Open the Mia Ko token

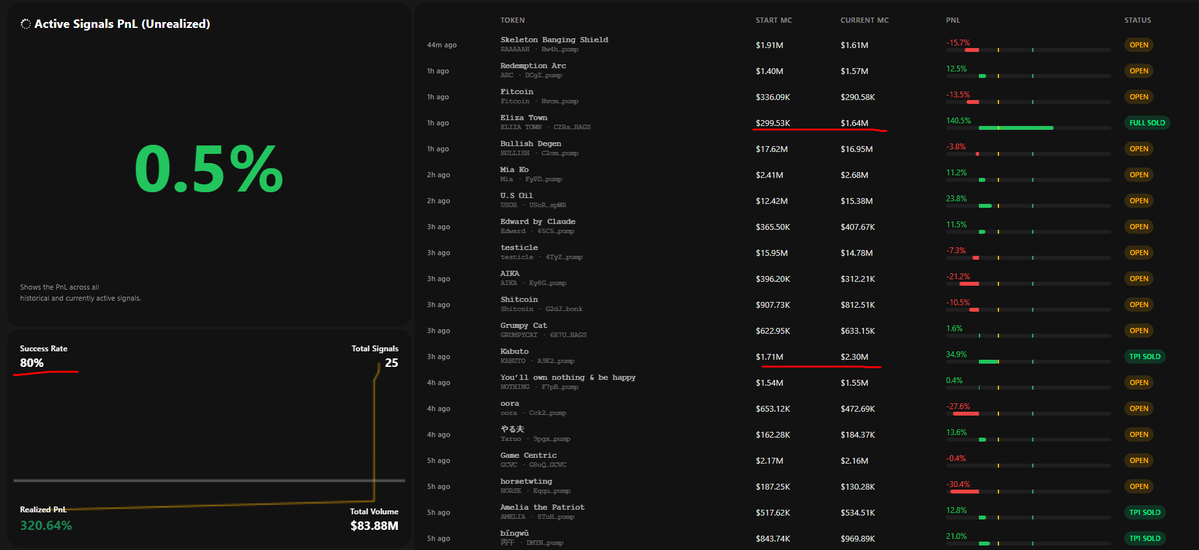pos(514,170)
